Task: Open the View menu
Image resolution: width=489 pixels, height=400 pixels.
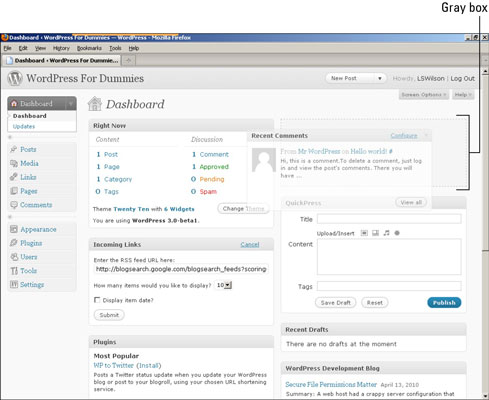Action: tap(40, 48)
